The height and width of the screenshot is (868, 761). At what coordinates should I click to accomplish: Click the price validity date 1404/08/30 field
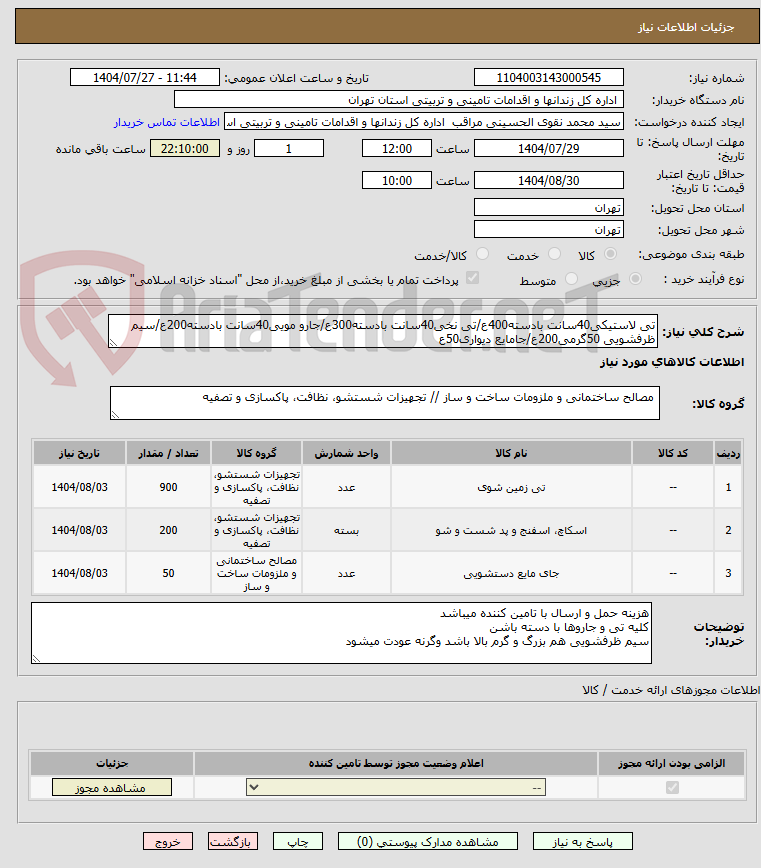tap(548, 180)
